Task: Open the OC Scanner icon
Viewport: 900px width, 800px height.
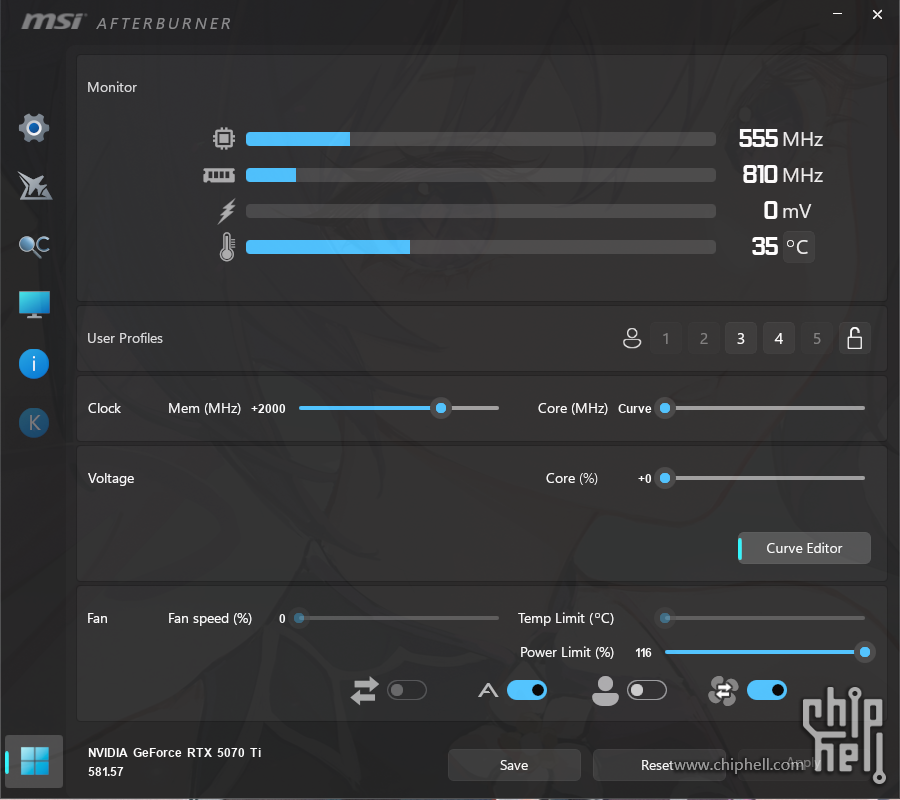Action: (34, 246)
